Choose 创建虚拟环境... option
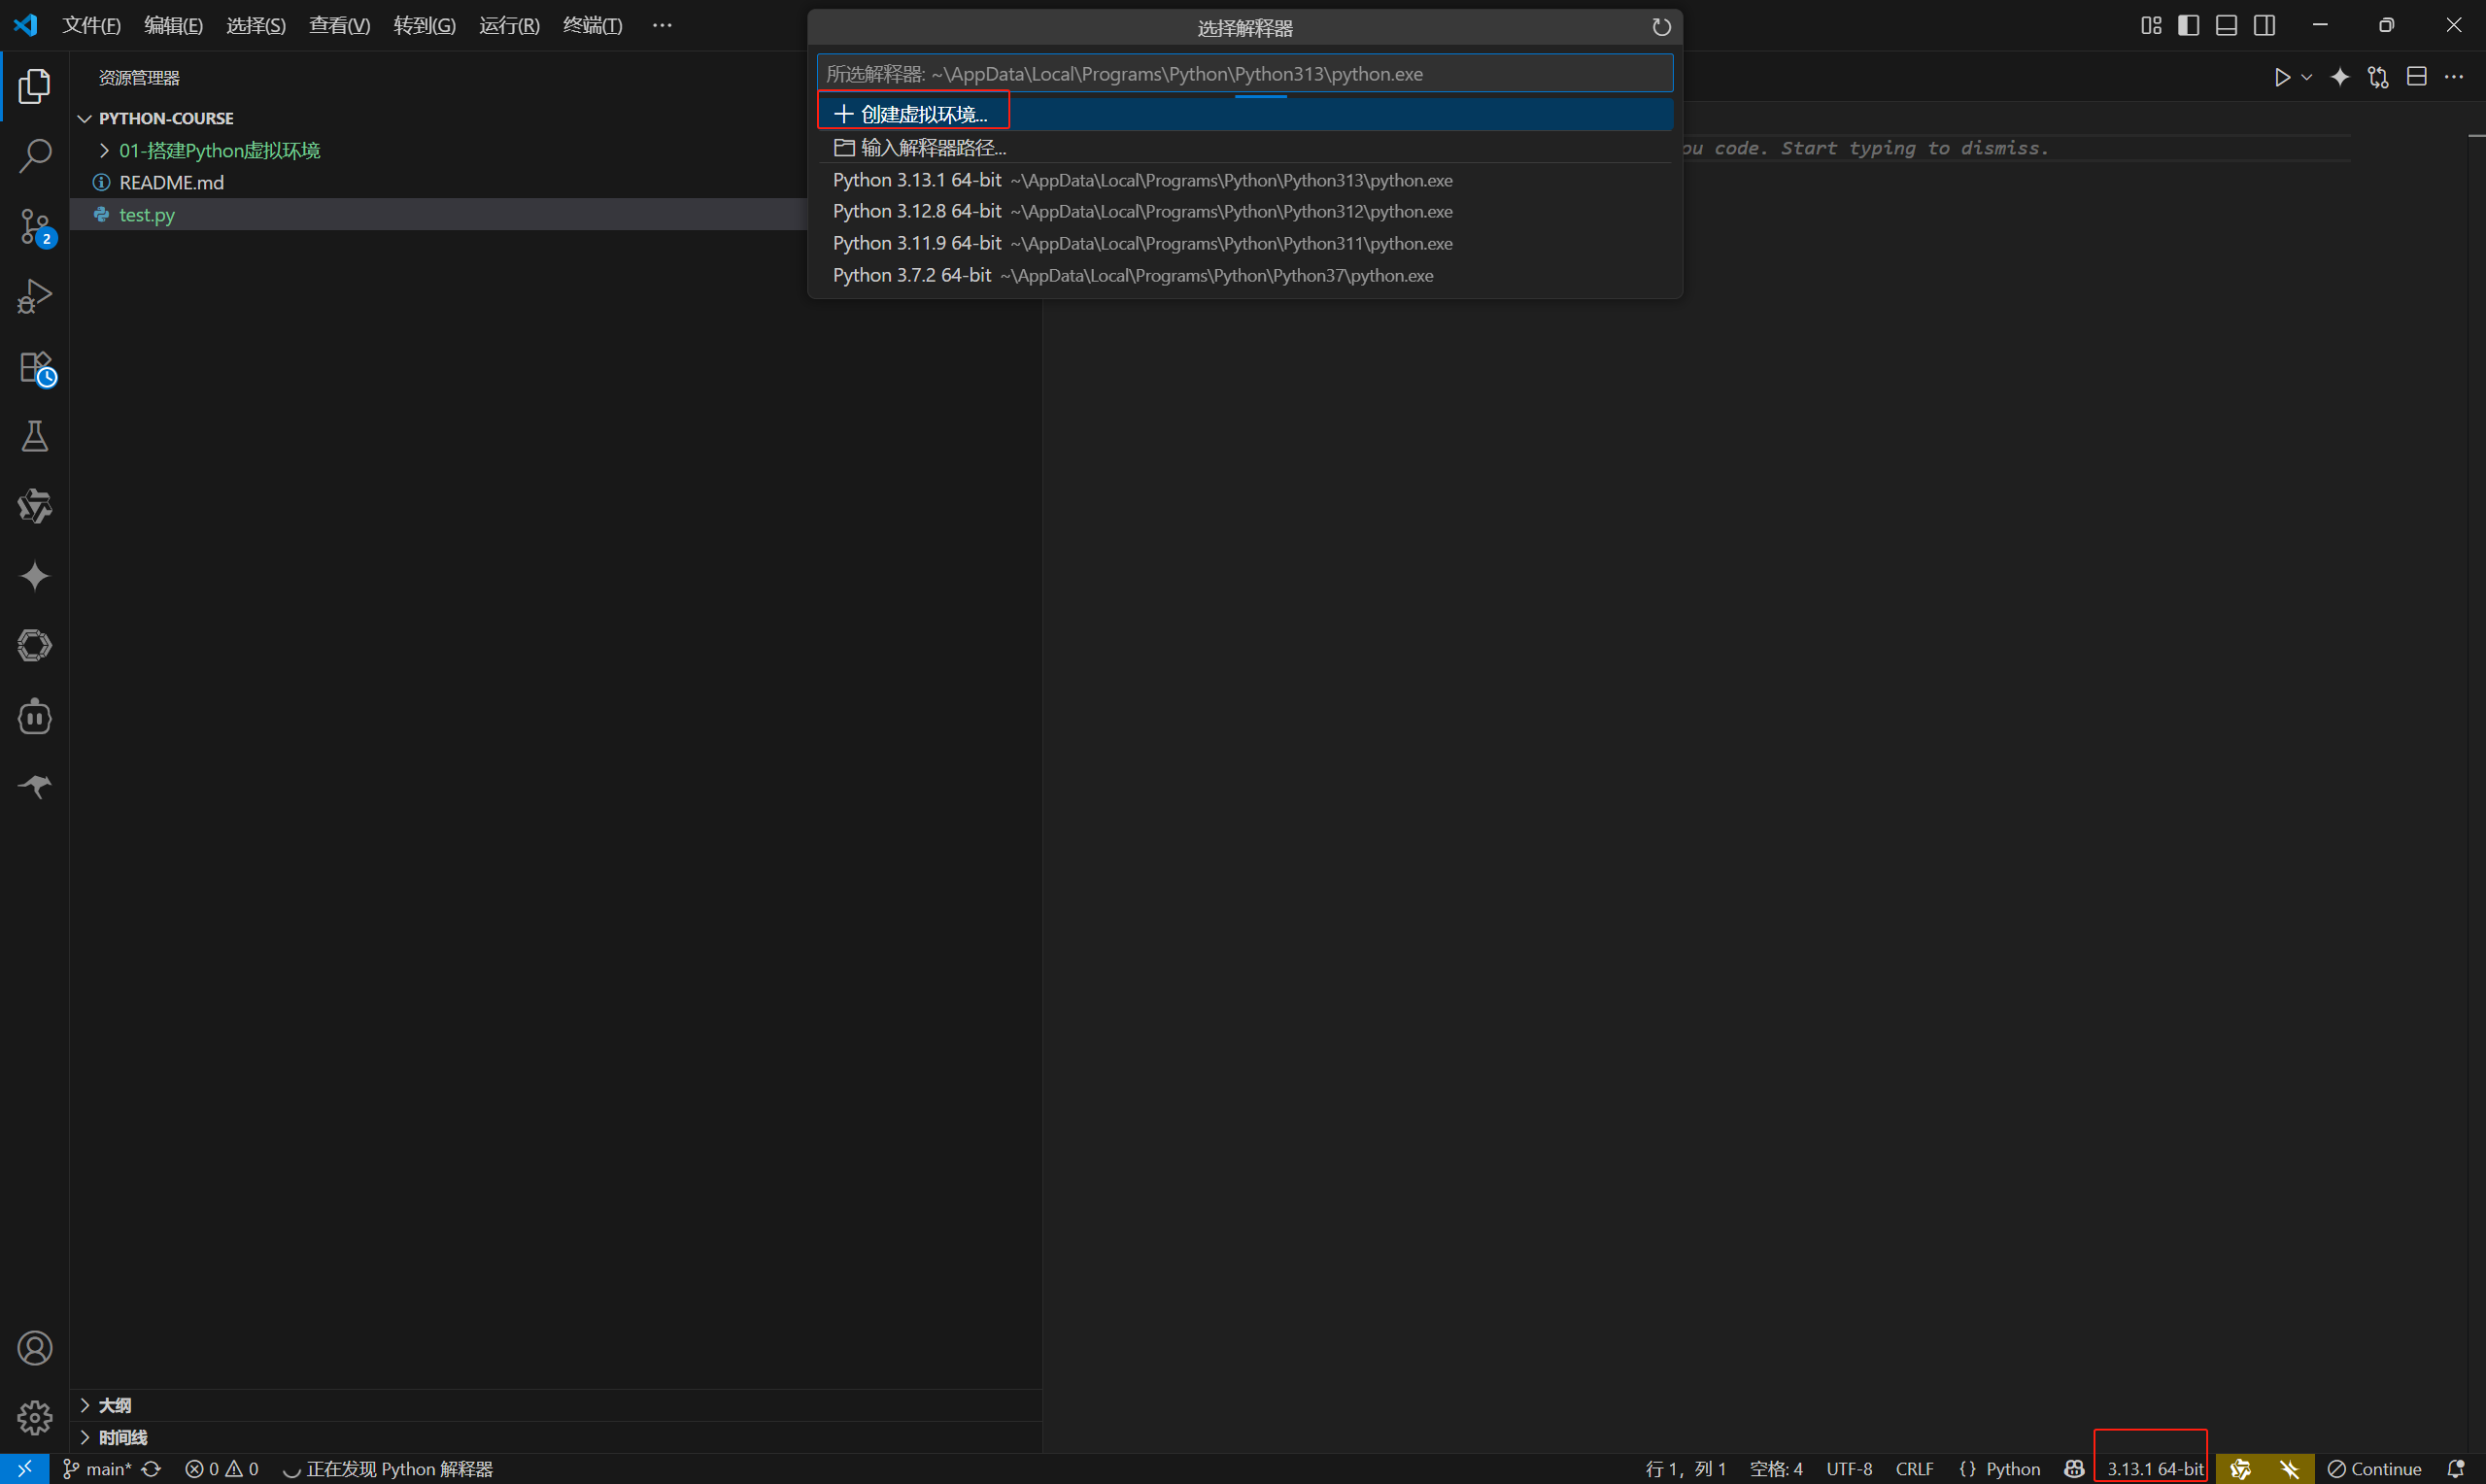The image size is (2486, 1484). click(923, 114)
